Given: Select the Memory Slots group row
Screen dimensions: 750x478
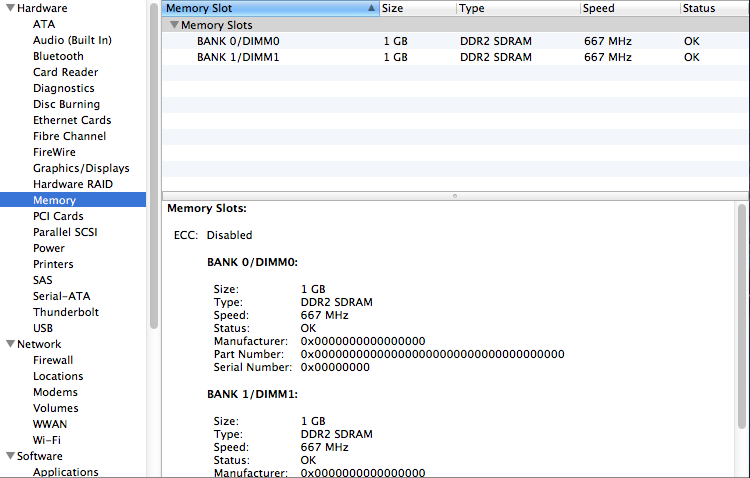Looking at the screenshot, I should (x=455, y=25).
